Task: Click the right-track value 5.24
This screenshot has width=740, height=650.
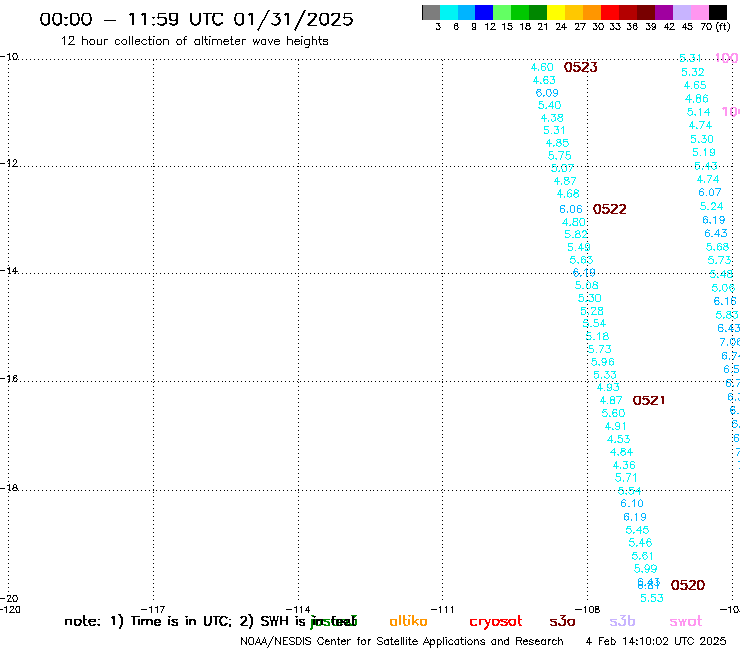Action: 712,206
